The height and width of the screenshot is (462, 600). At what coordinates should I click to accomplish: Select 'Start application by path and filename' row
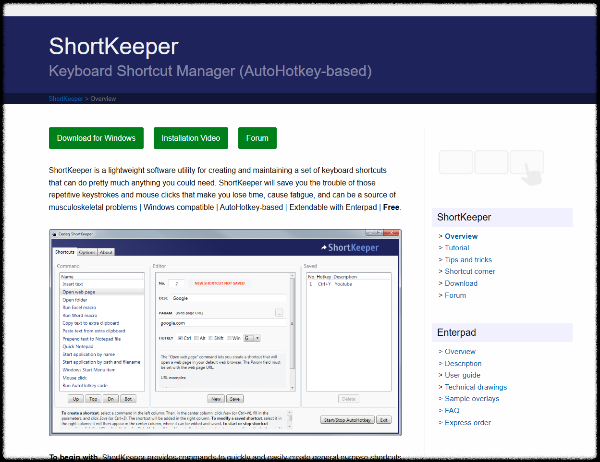102,362
